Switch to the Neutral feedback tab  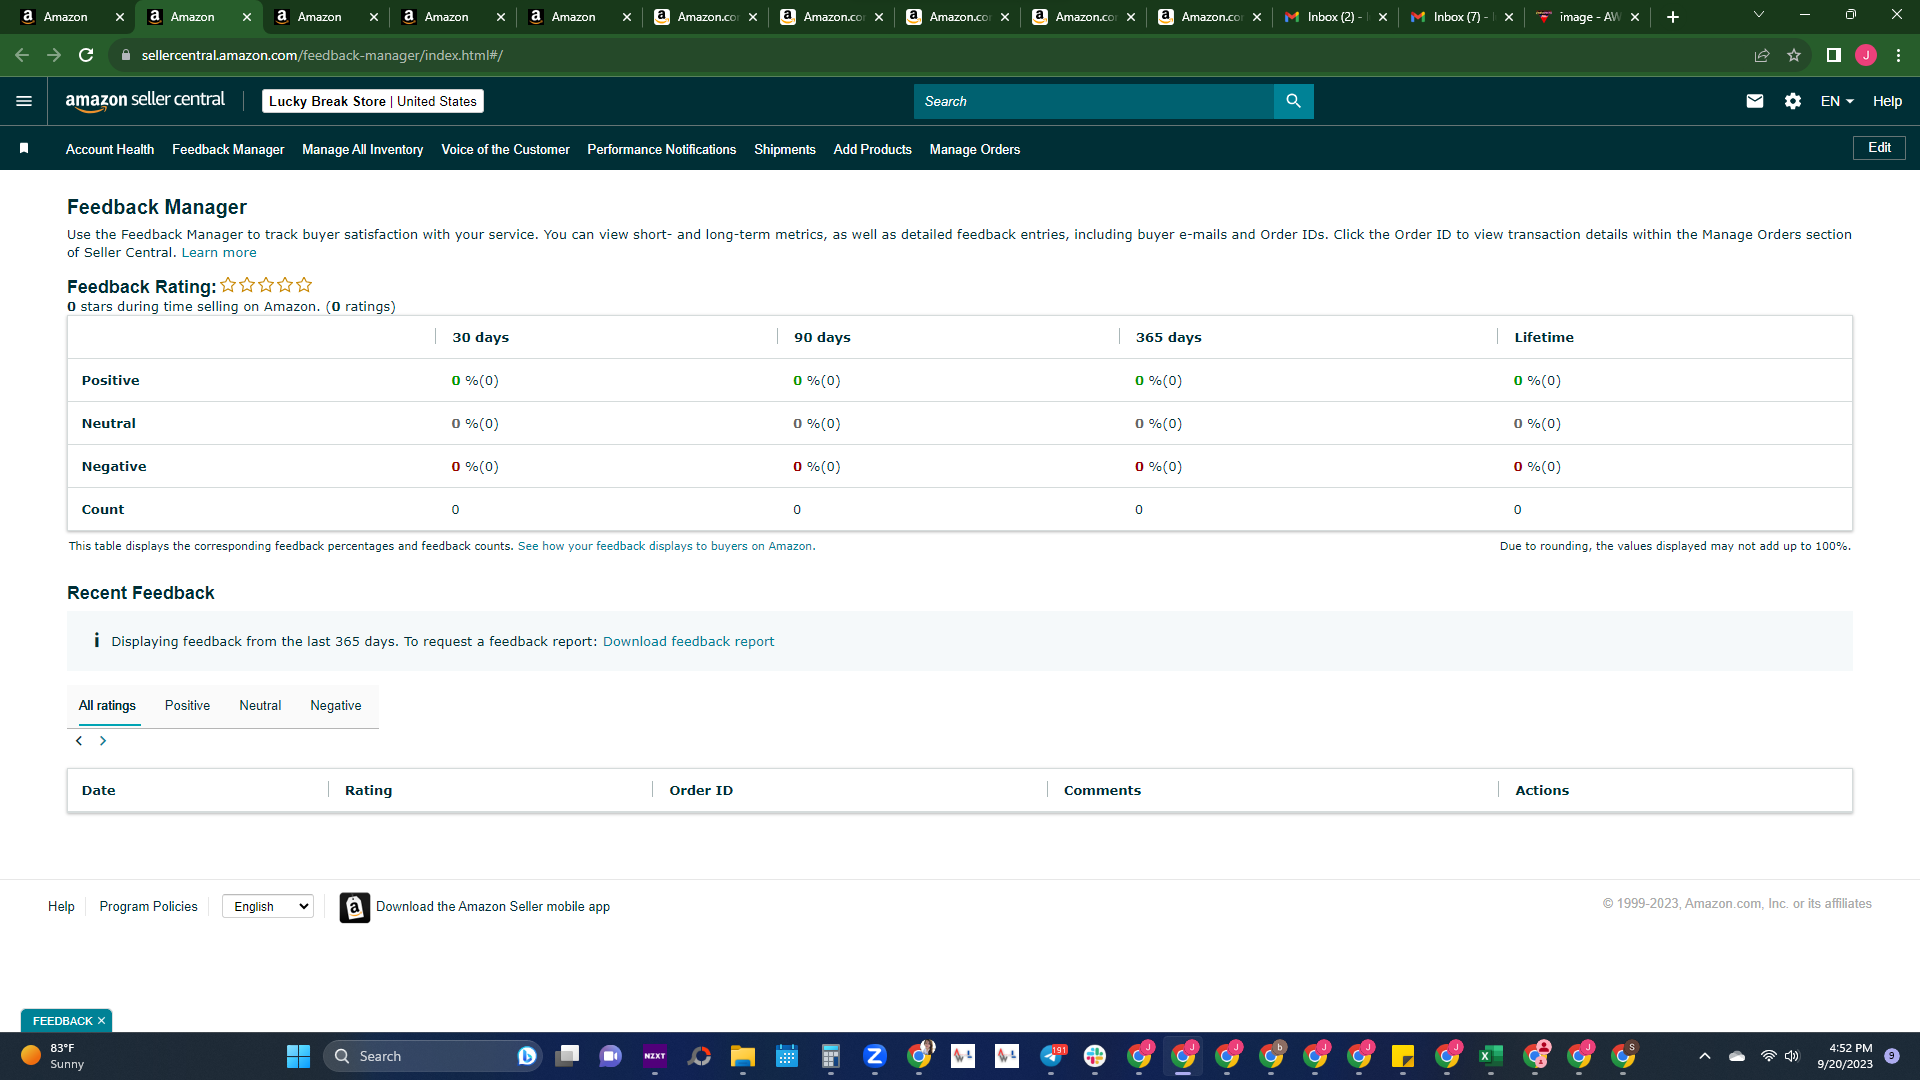click(260, 705)
